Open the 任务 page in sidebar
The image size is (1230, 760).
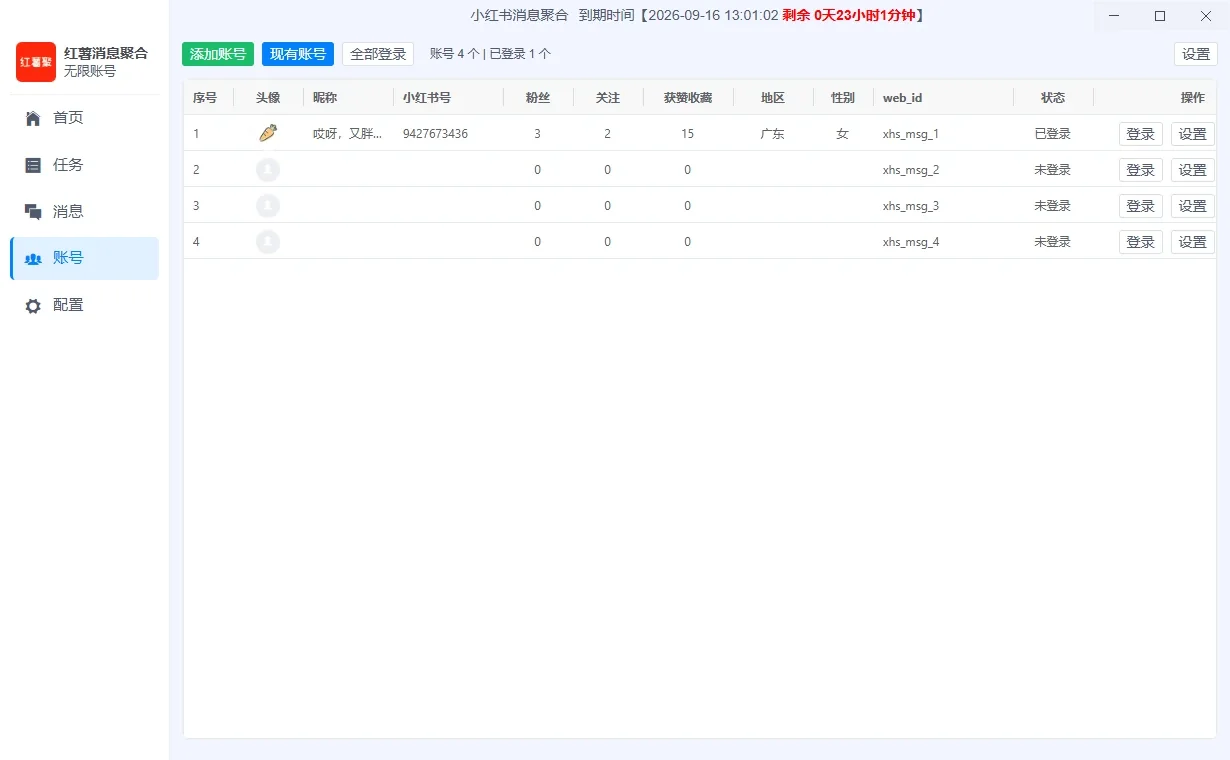tap(84, 165)
